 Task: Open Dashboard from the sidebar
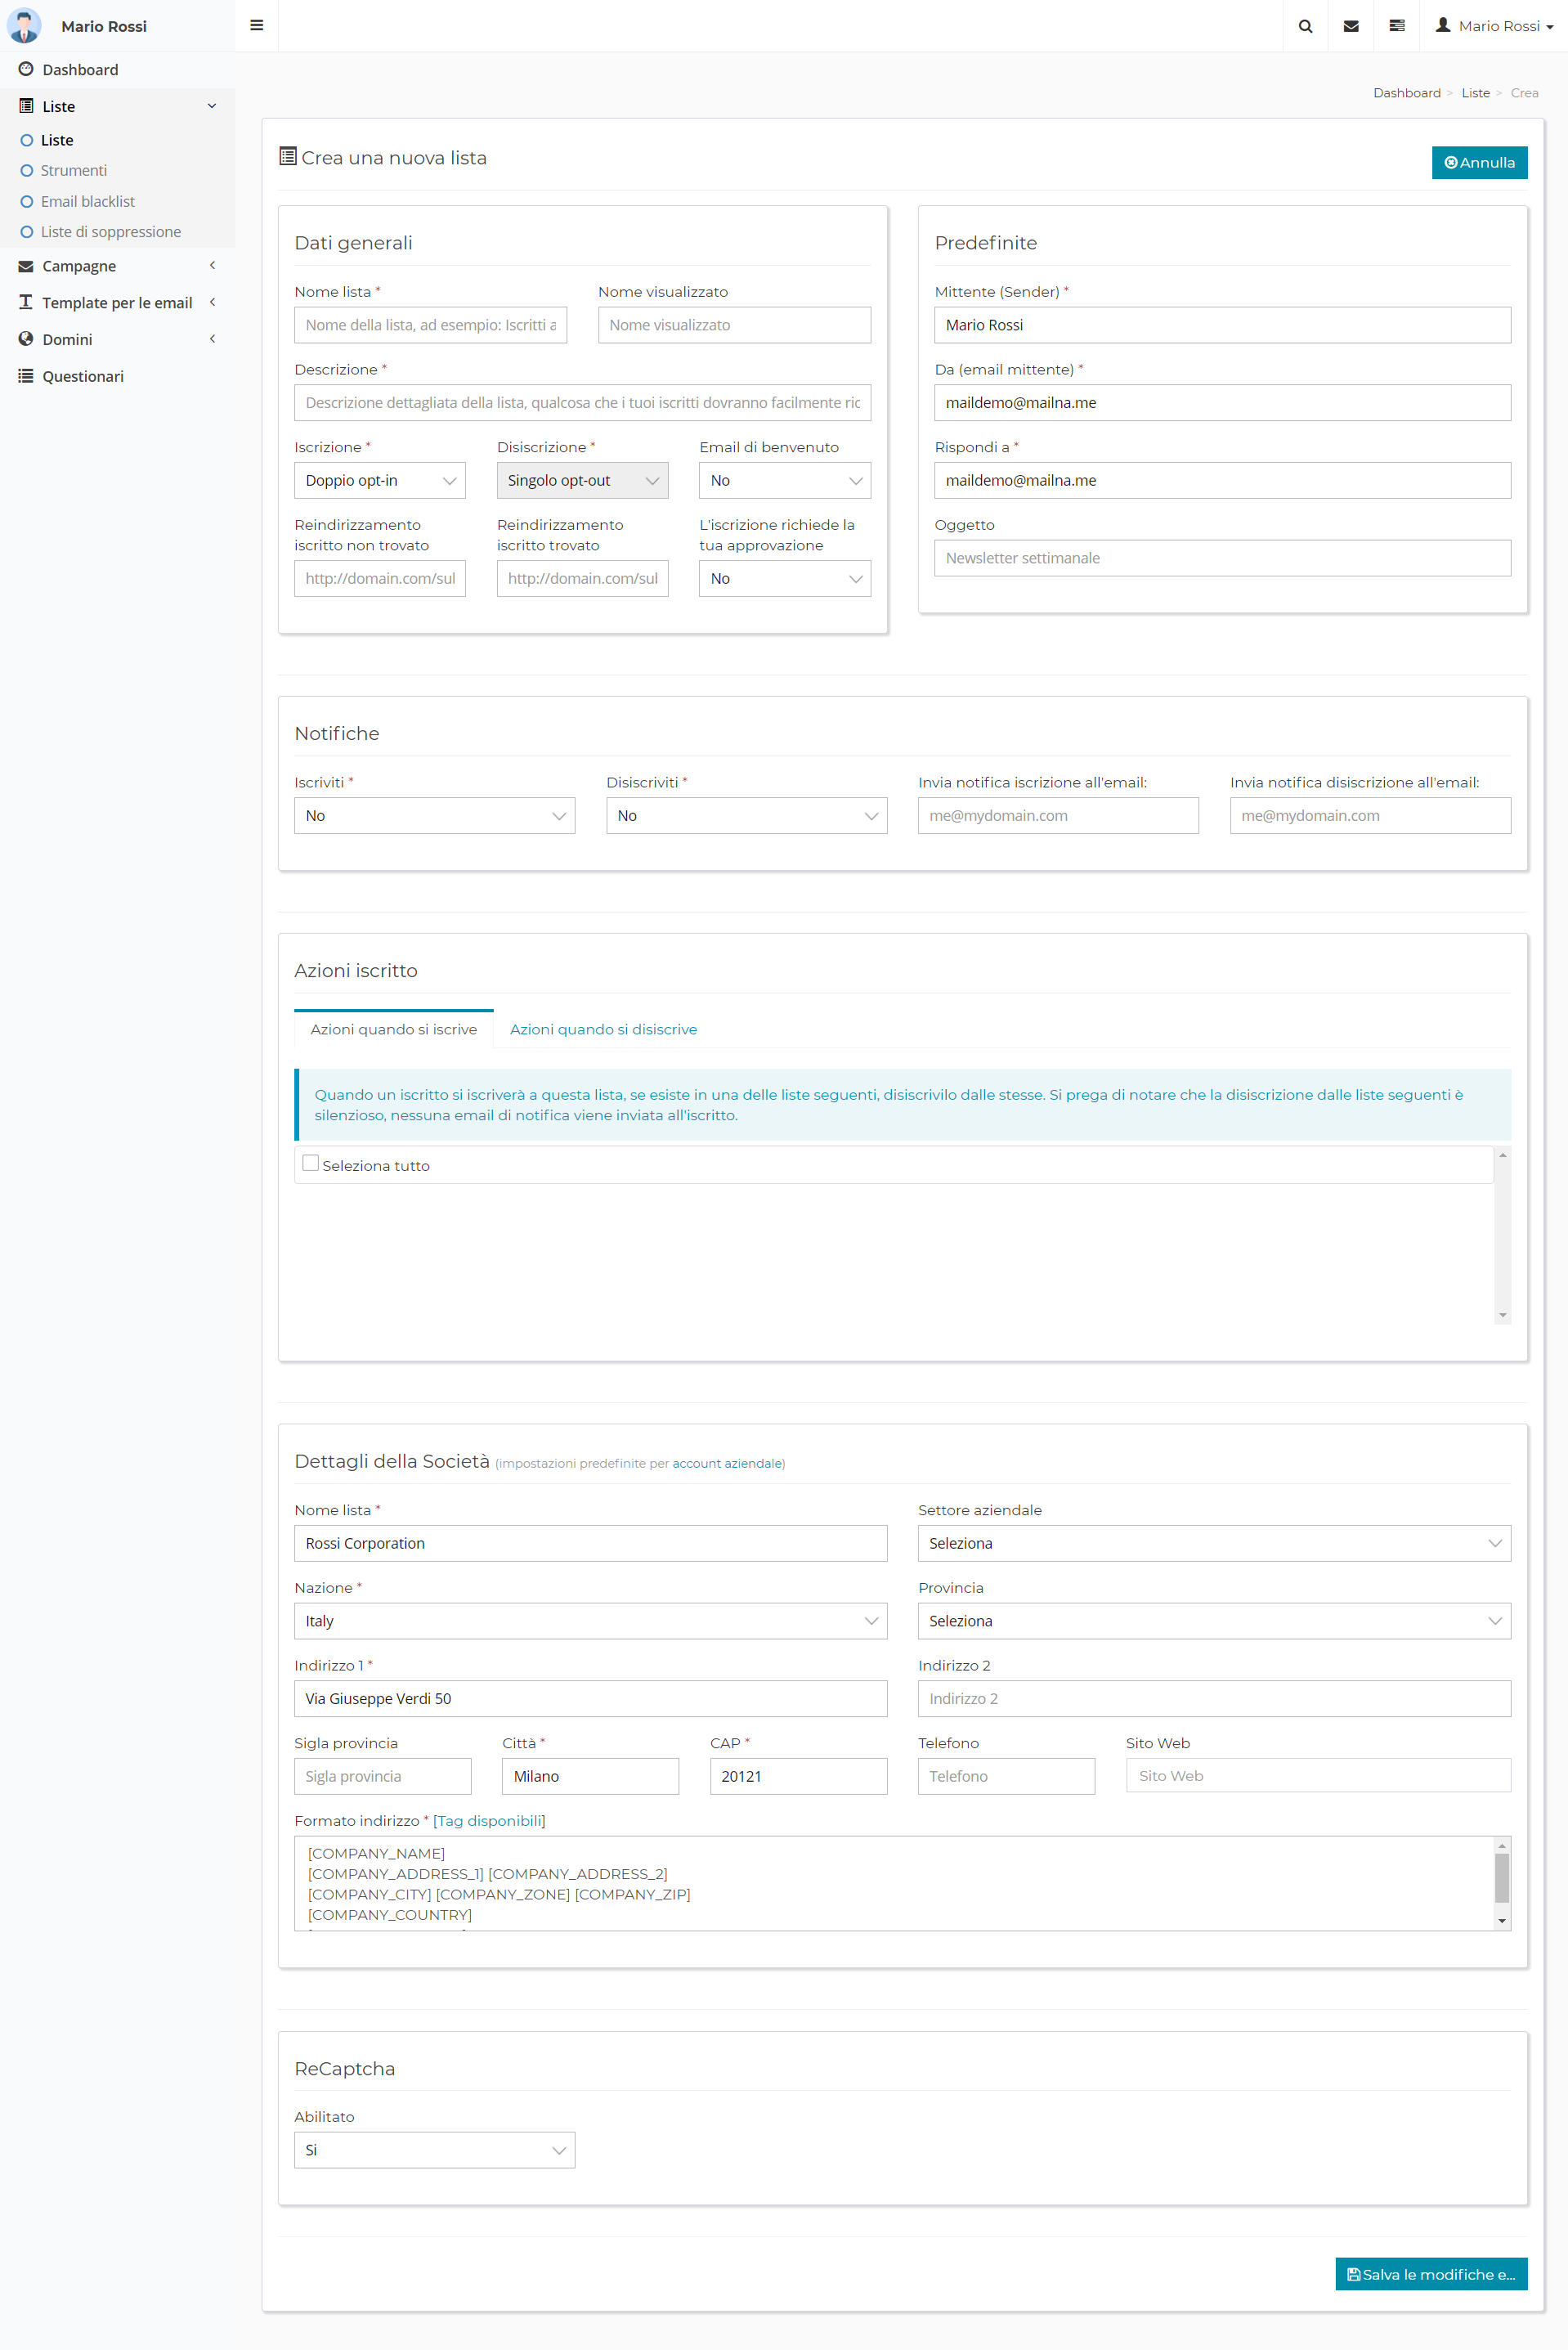click(x=80, y=70)
